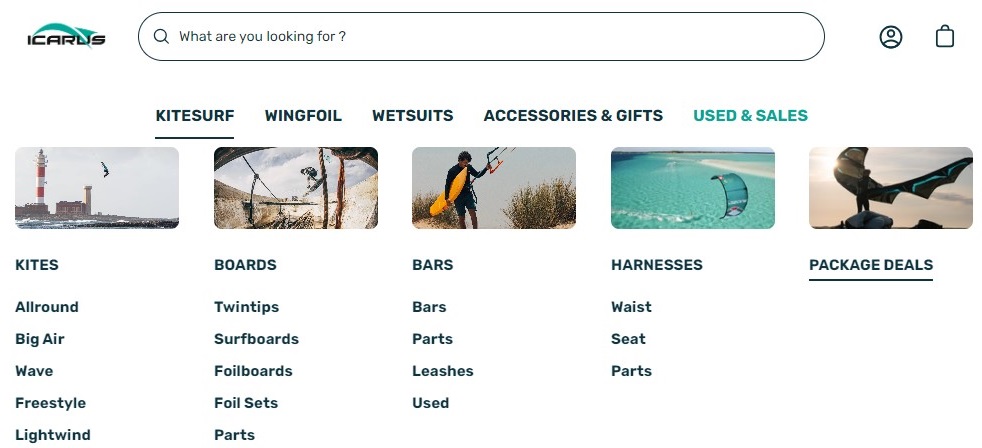Open the shopping bag cart icon
The image size is (982, 448).
[945, 37]
